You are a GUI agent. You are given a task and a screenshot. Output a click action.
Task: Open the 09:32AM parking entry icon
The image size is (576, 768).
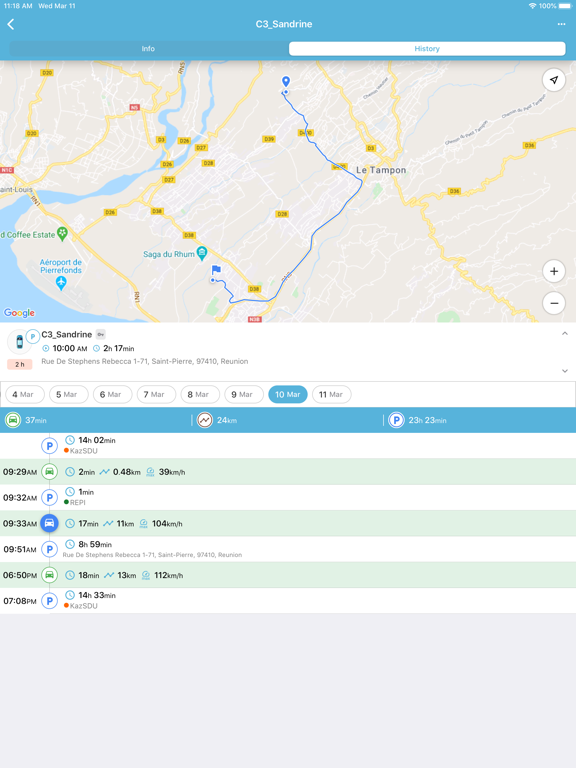(49, 498)
